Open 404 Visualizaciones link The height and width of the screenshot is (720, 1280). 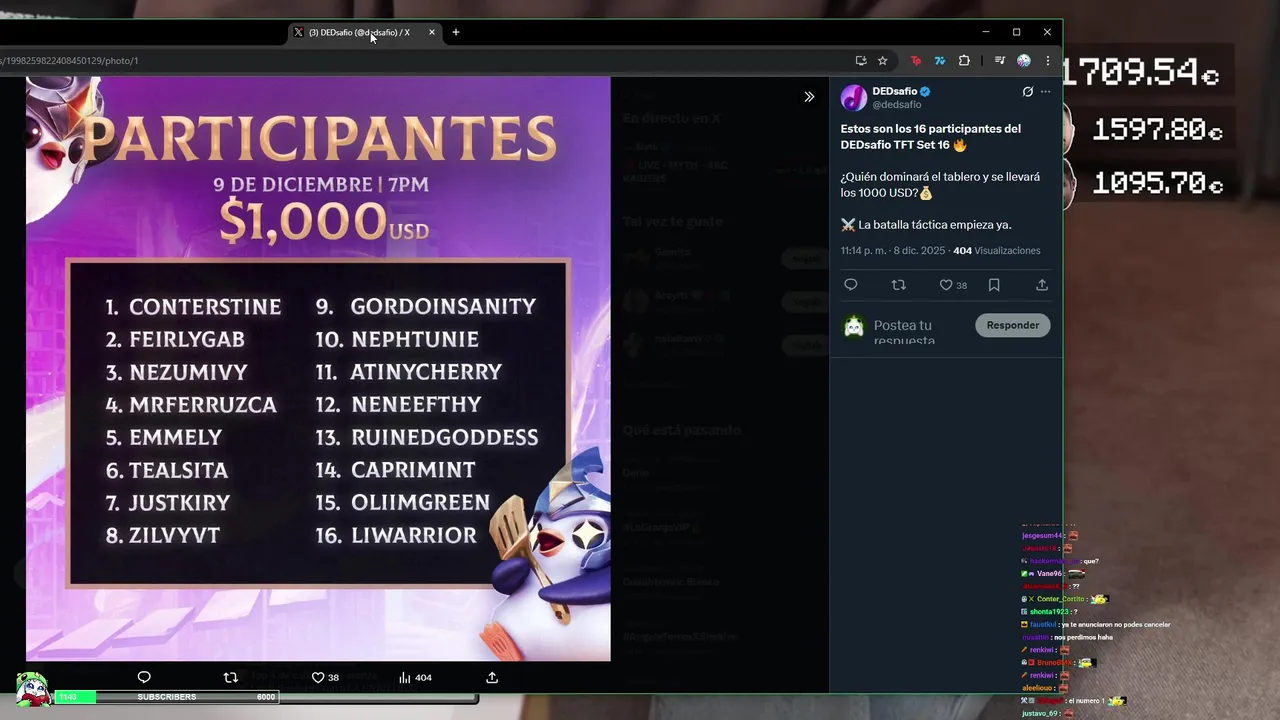coord(997,251)
